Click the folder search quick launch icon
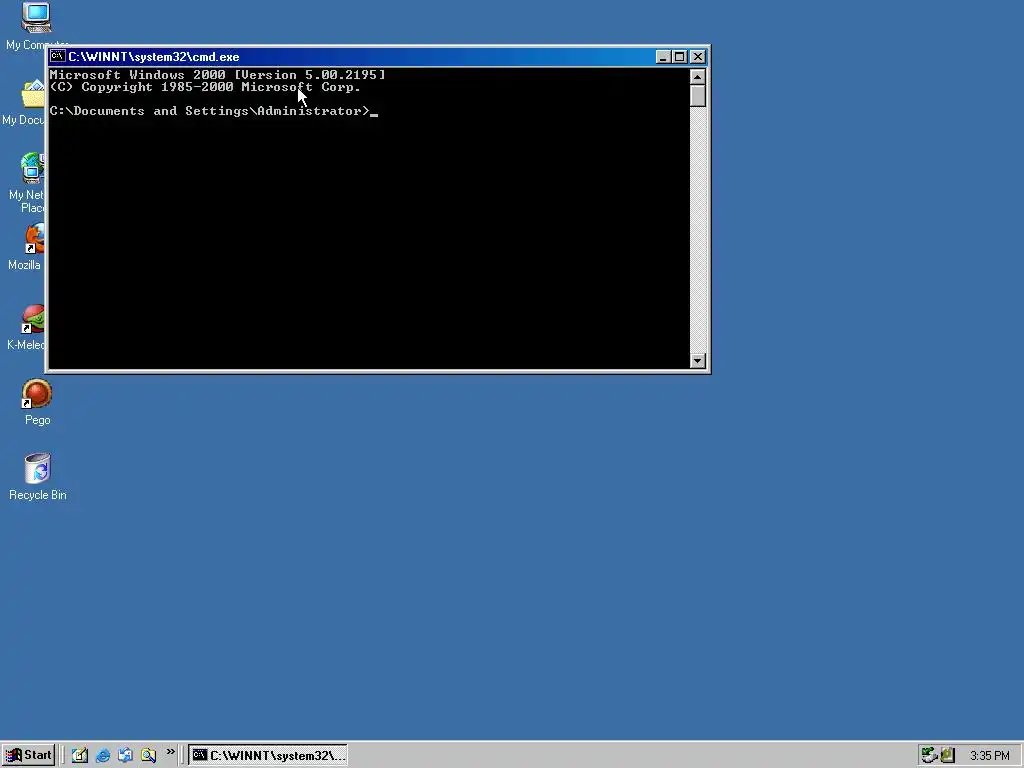 point(148,755)
